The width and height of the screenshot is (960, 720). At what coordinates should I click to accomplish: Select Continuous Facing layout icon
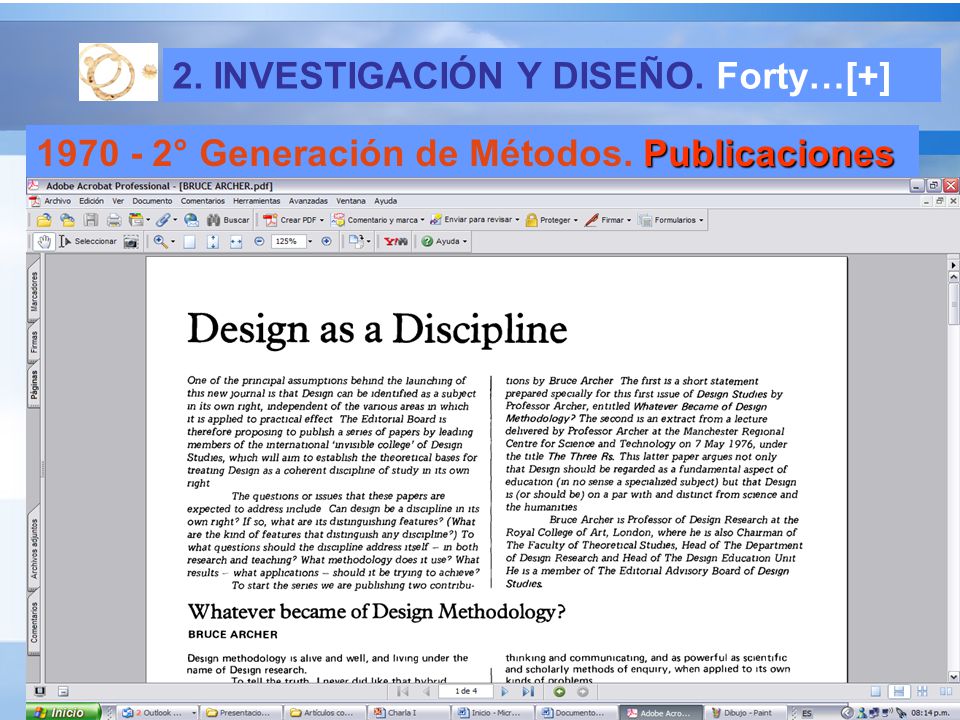921,691
